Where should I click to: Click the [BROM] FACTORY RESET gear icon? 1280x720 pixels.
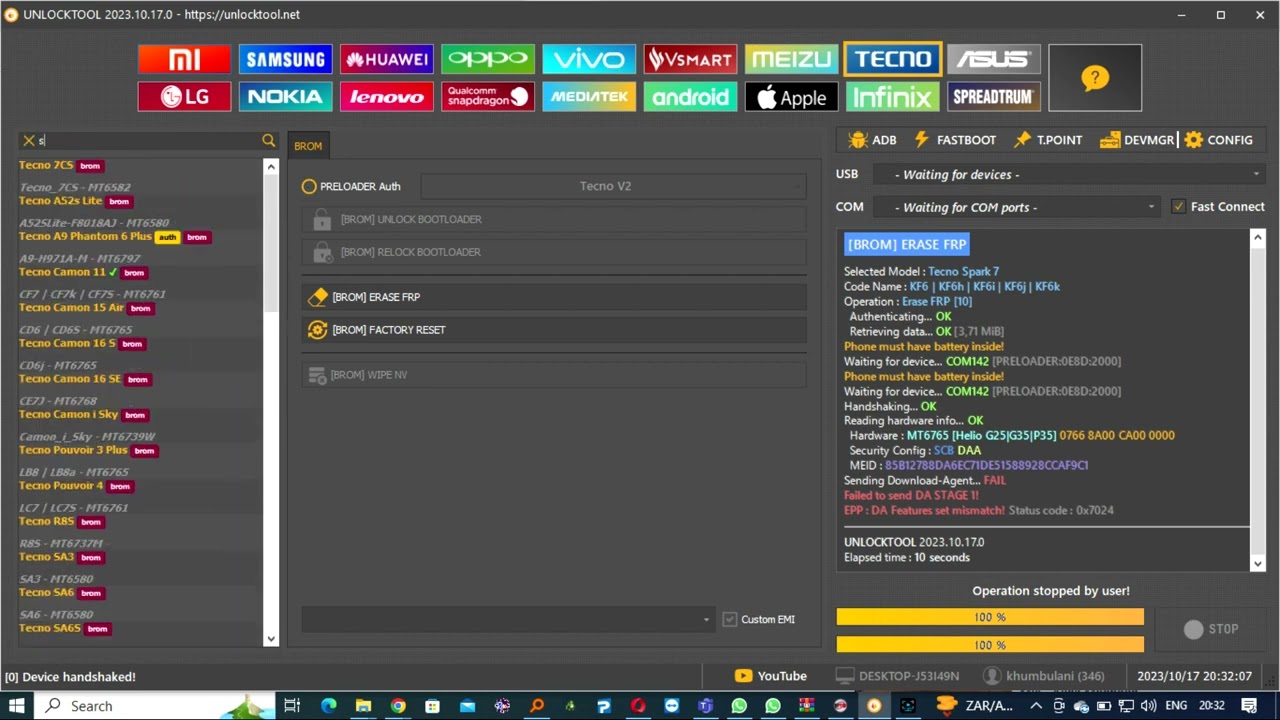click(x=317, y=330)
